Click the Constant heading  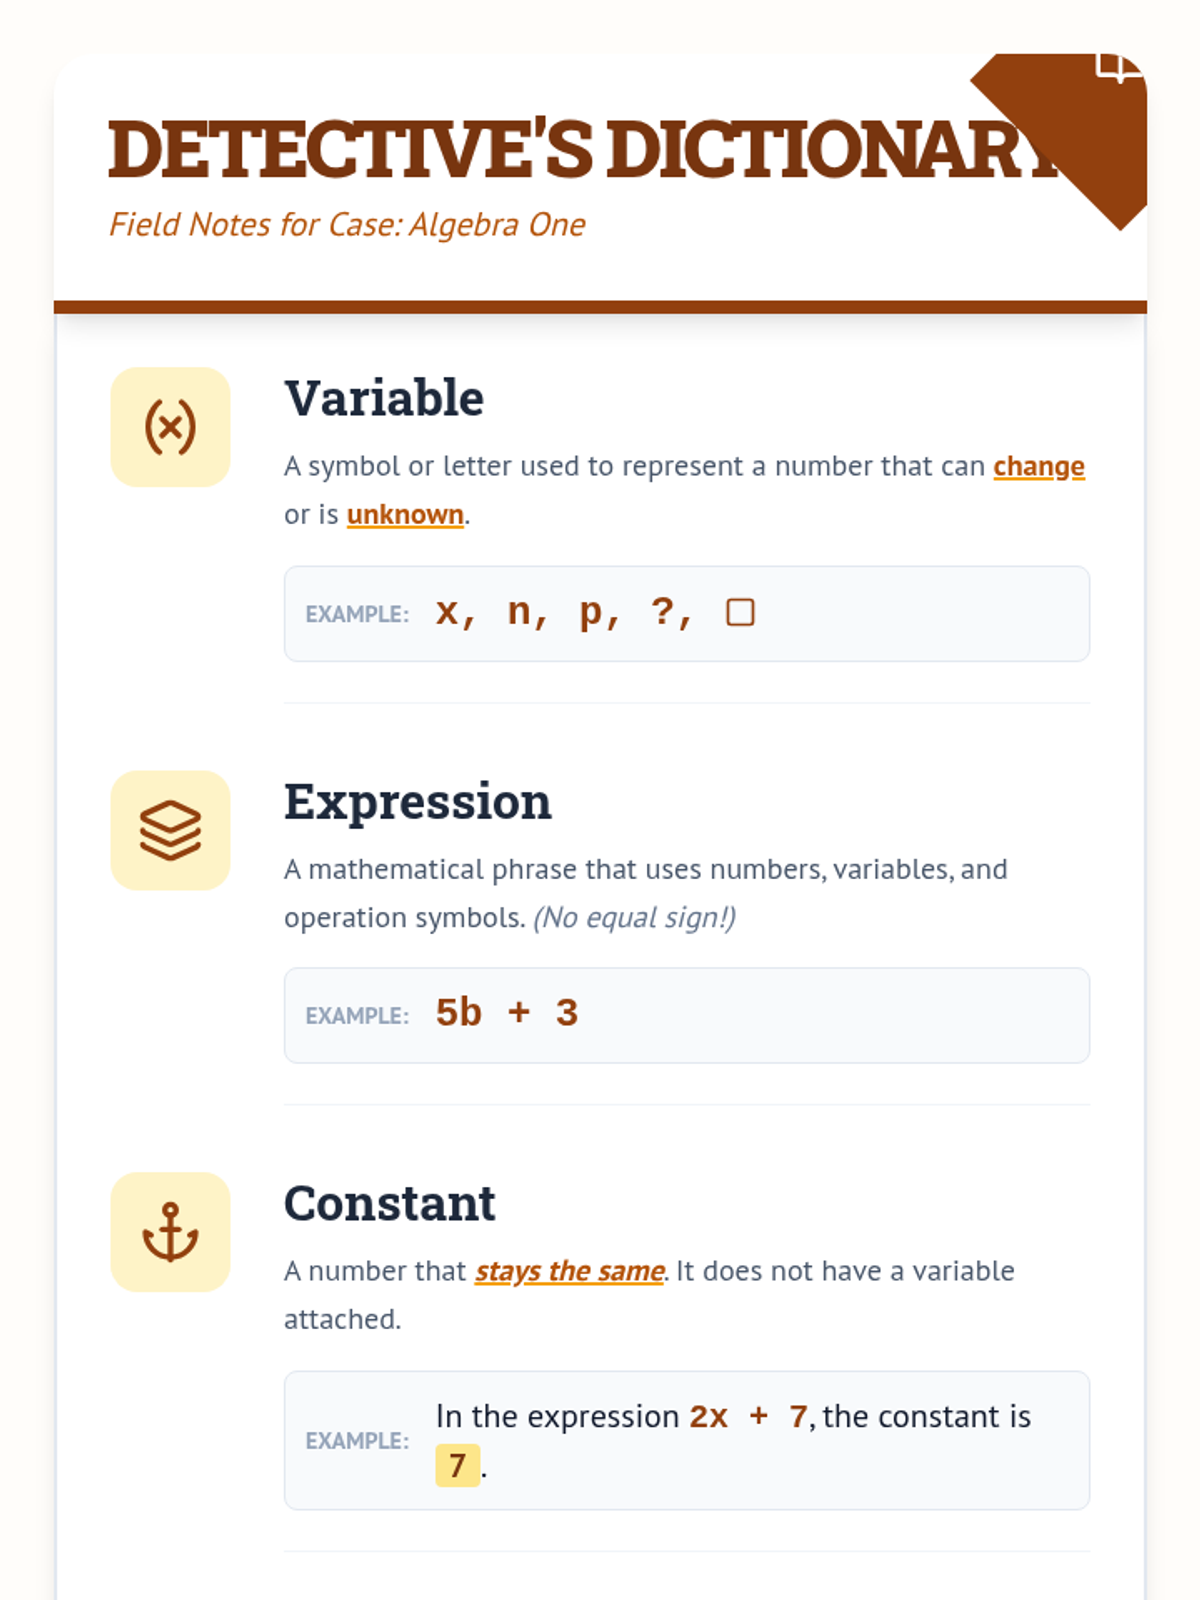390,1204
